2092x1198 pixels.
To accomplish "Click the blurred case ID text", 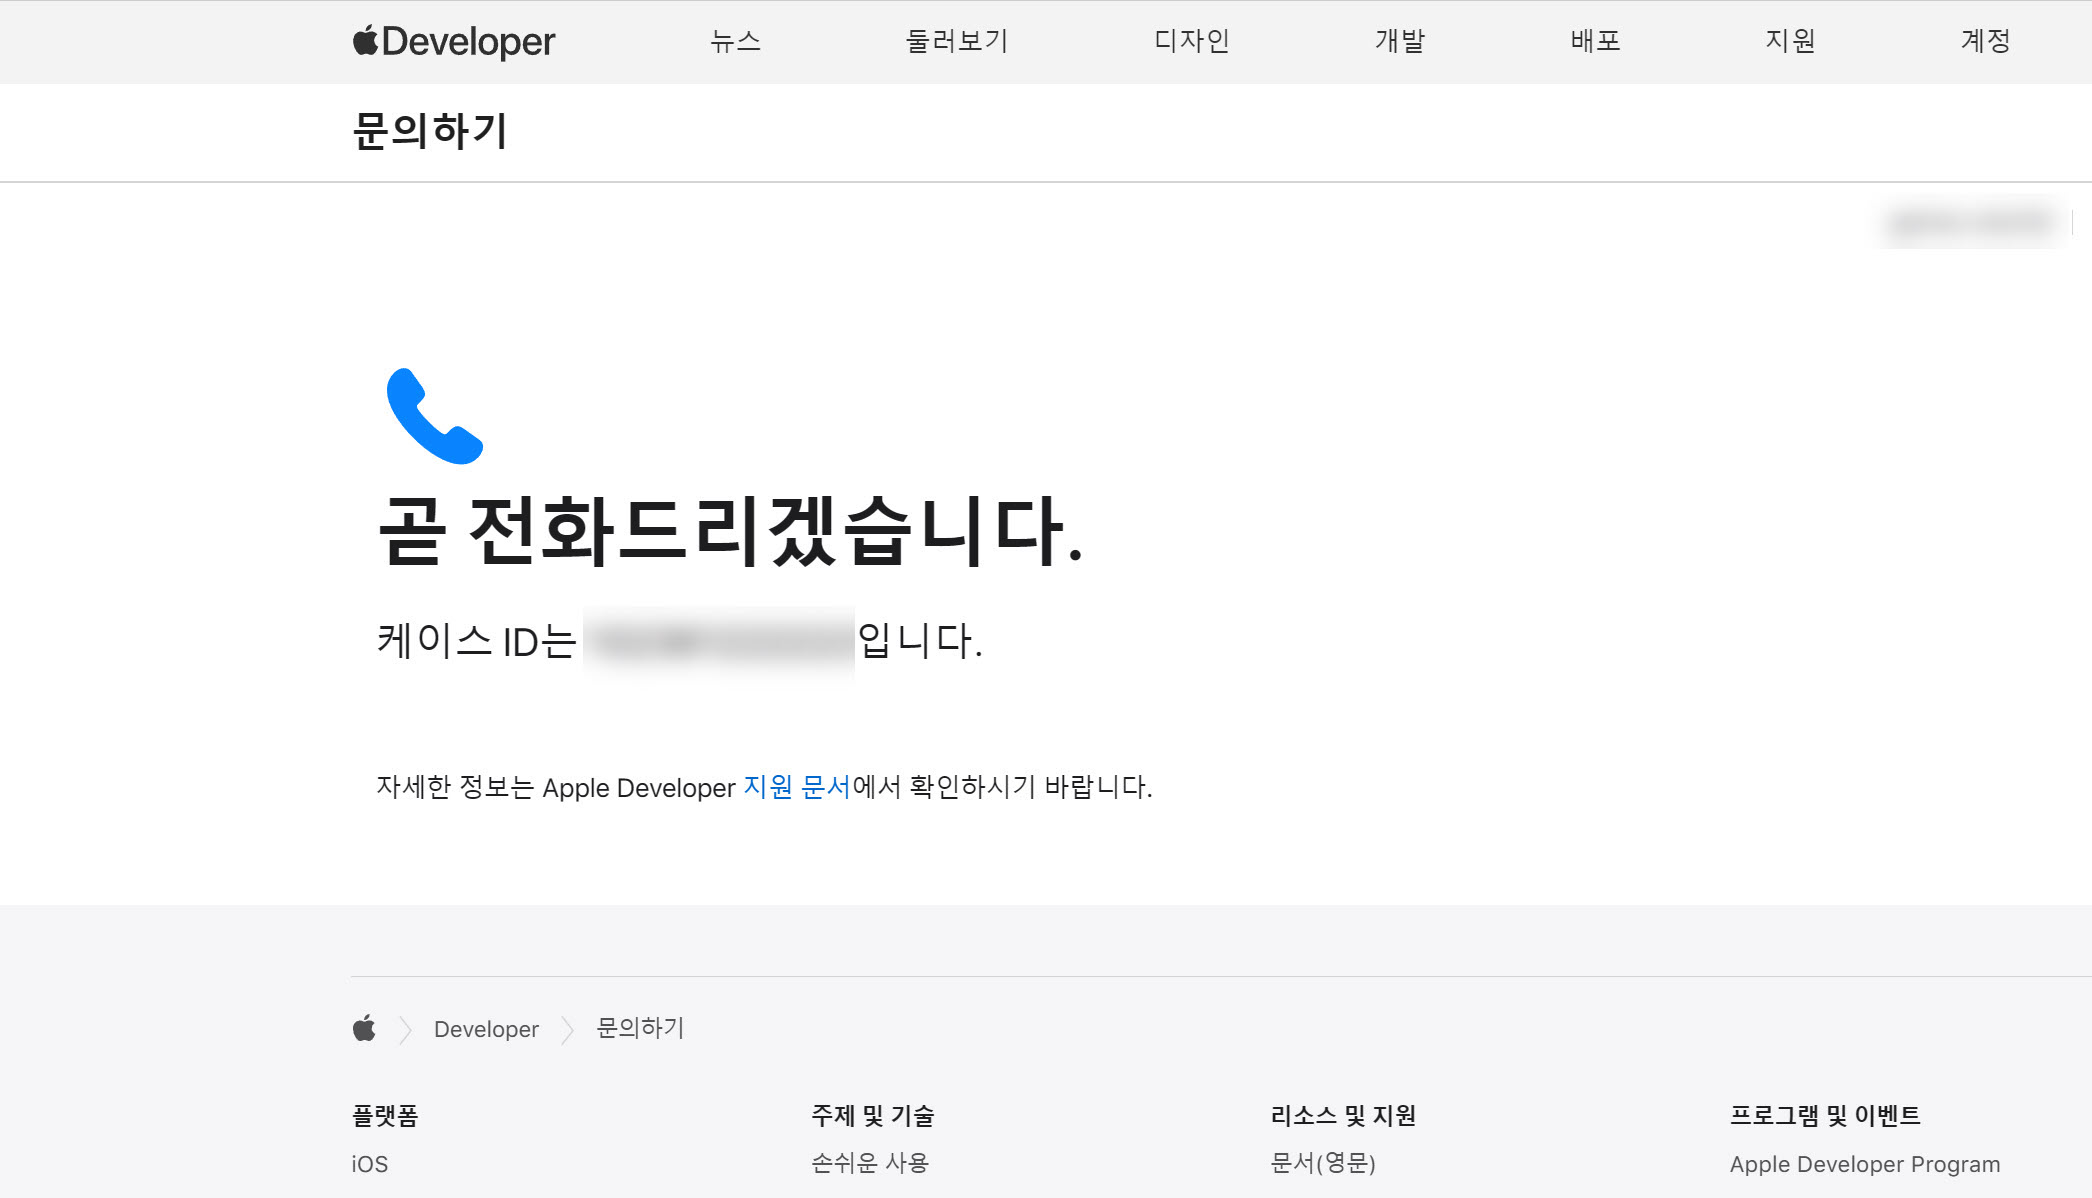I will point(718,643).
